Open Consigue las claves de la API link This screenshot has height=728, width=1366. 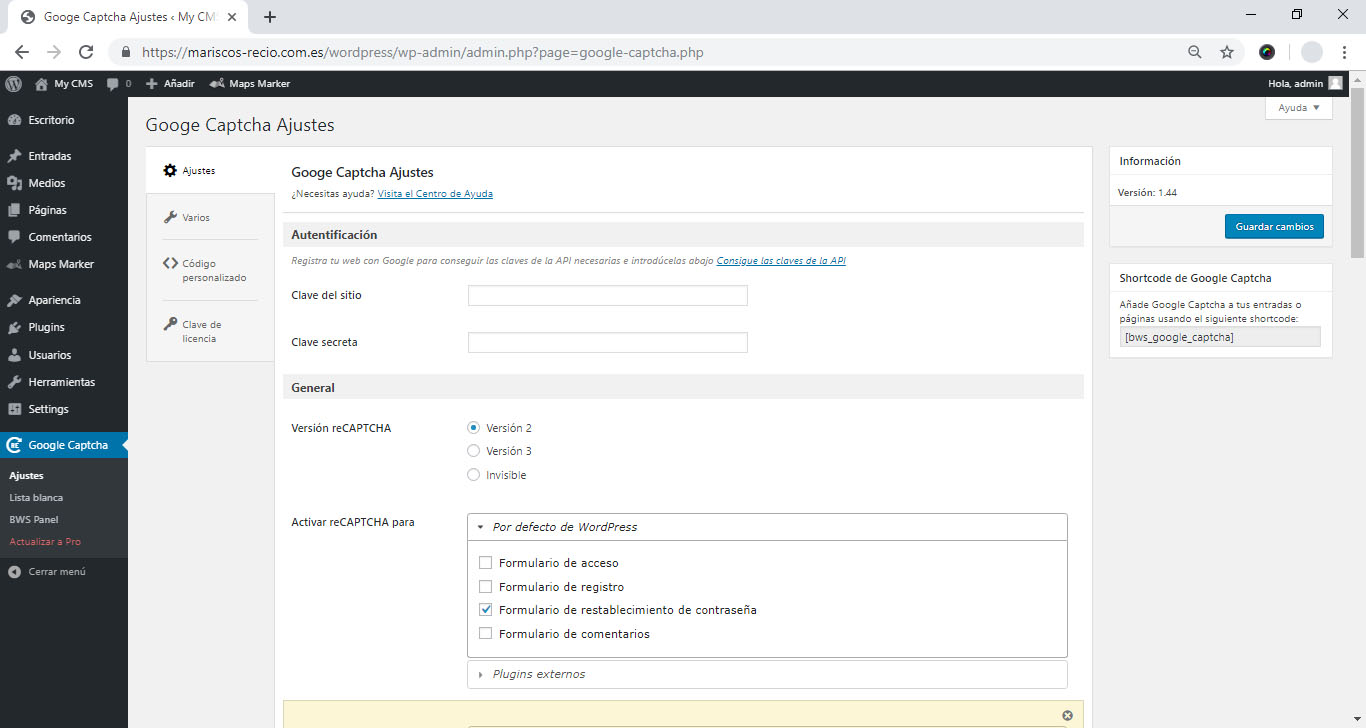click(x=781, y=261)
